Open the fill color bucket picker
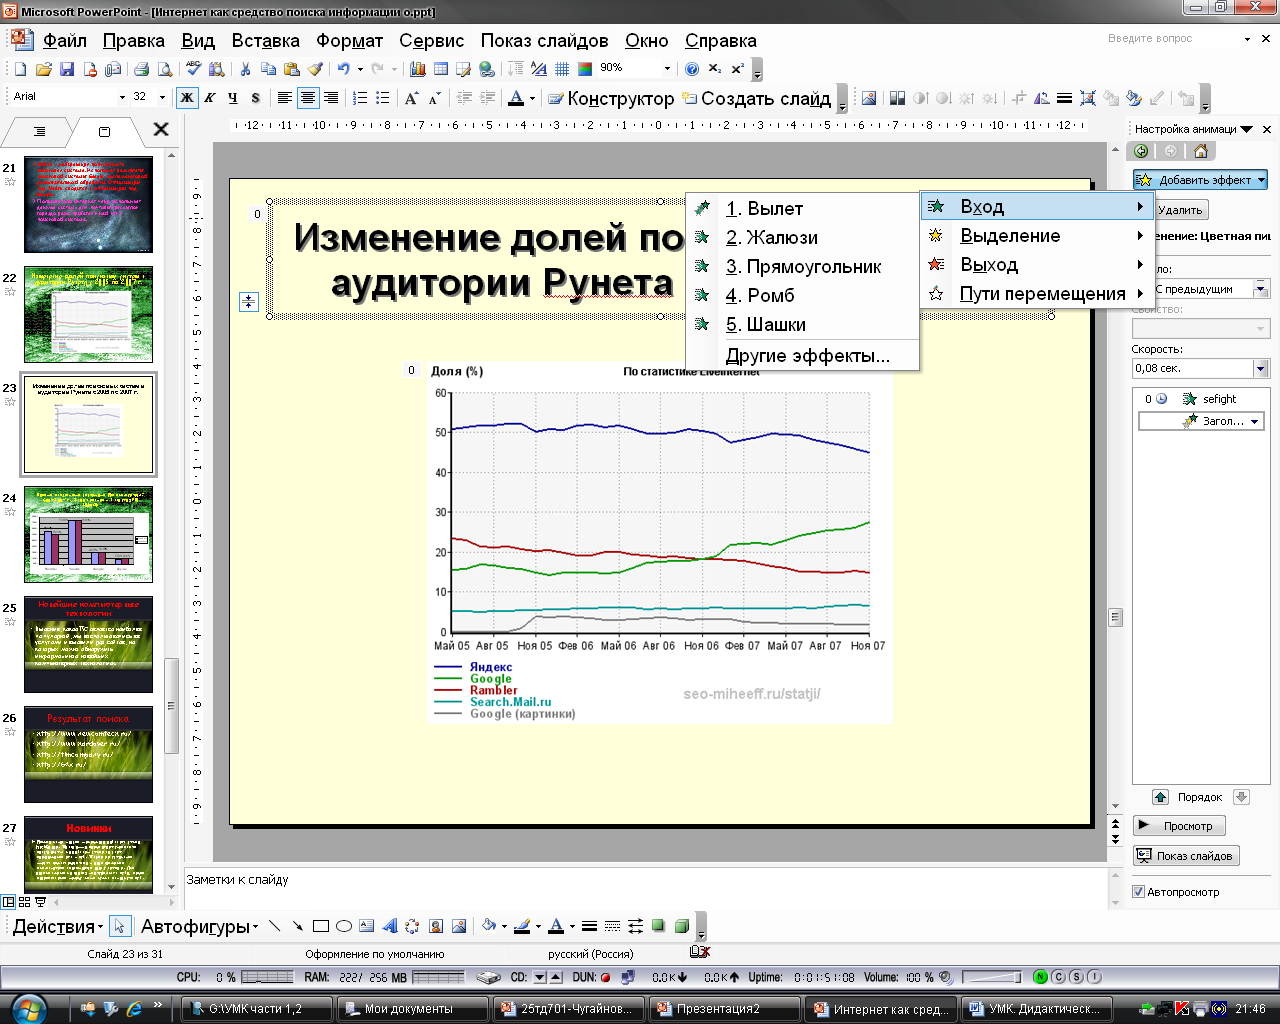Screen dimensions: 1280x1024 tap(489, 926)
